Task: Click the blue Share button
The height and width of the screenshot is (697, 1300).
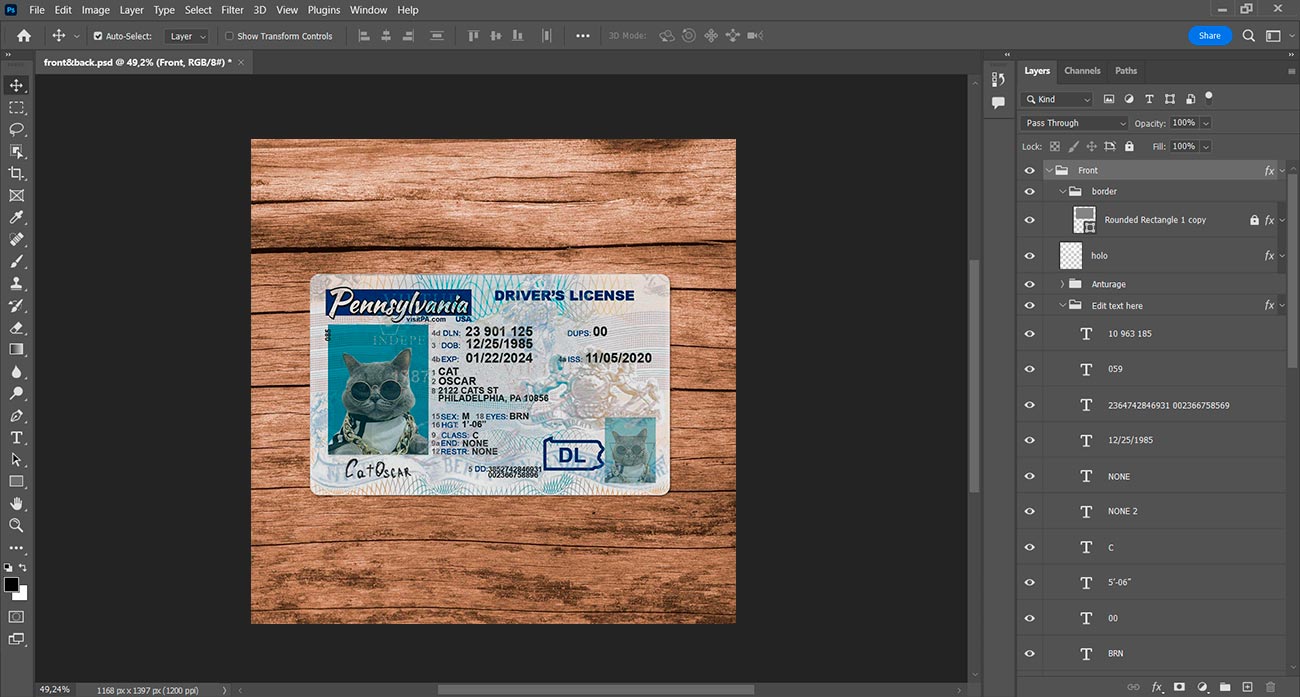Action: (1210, 35)
